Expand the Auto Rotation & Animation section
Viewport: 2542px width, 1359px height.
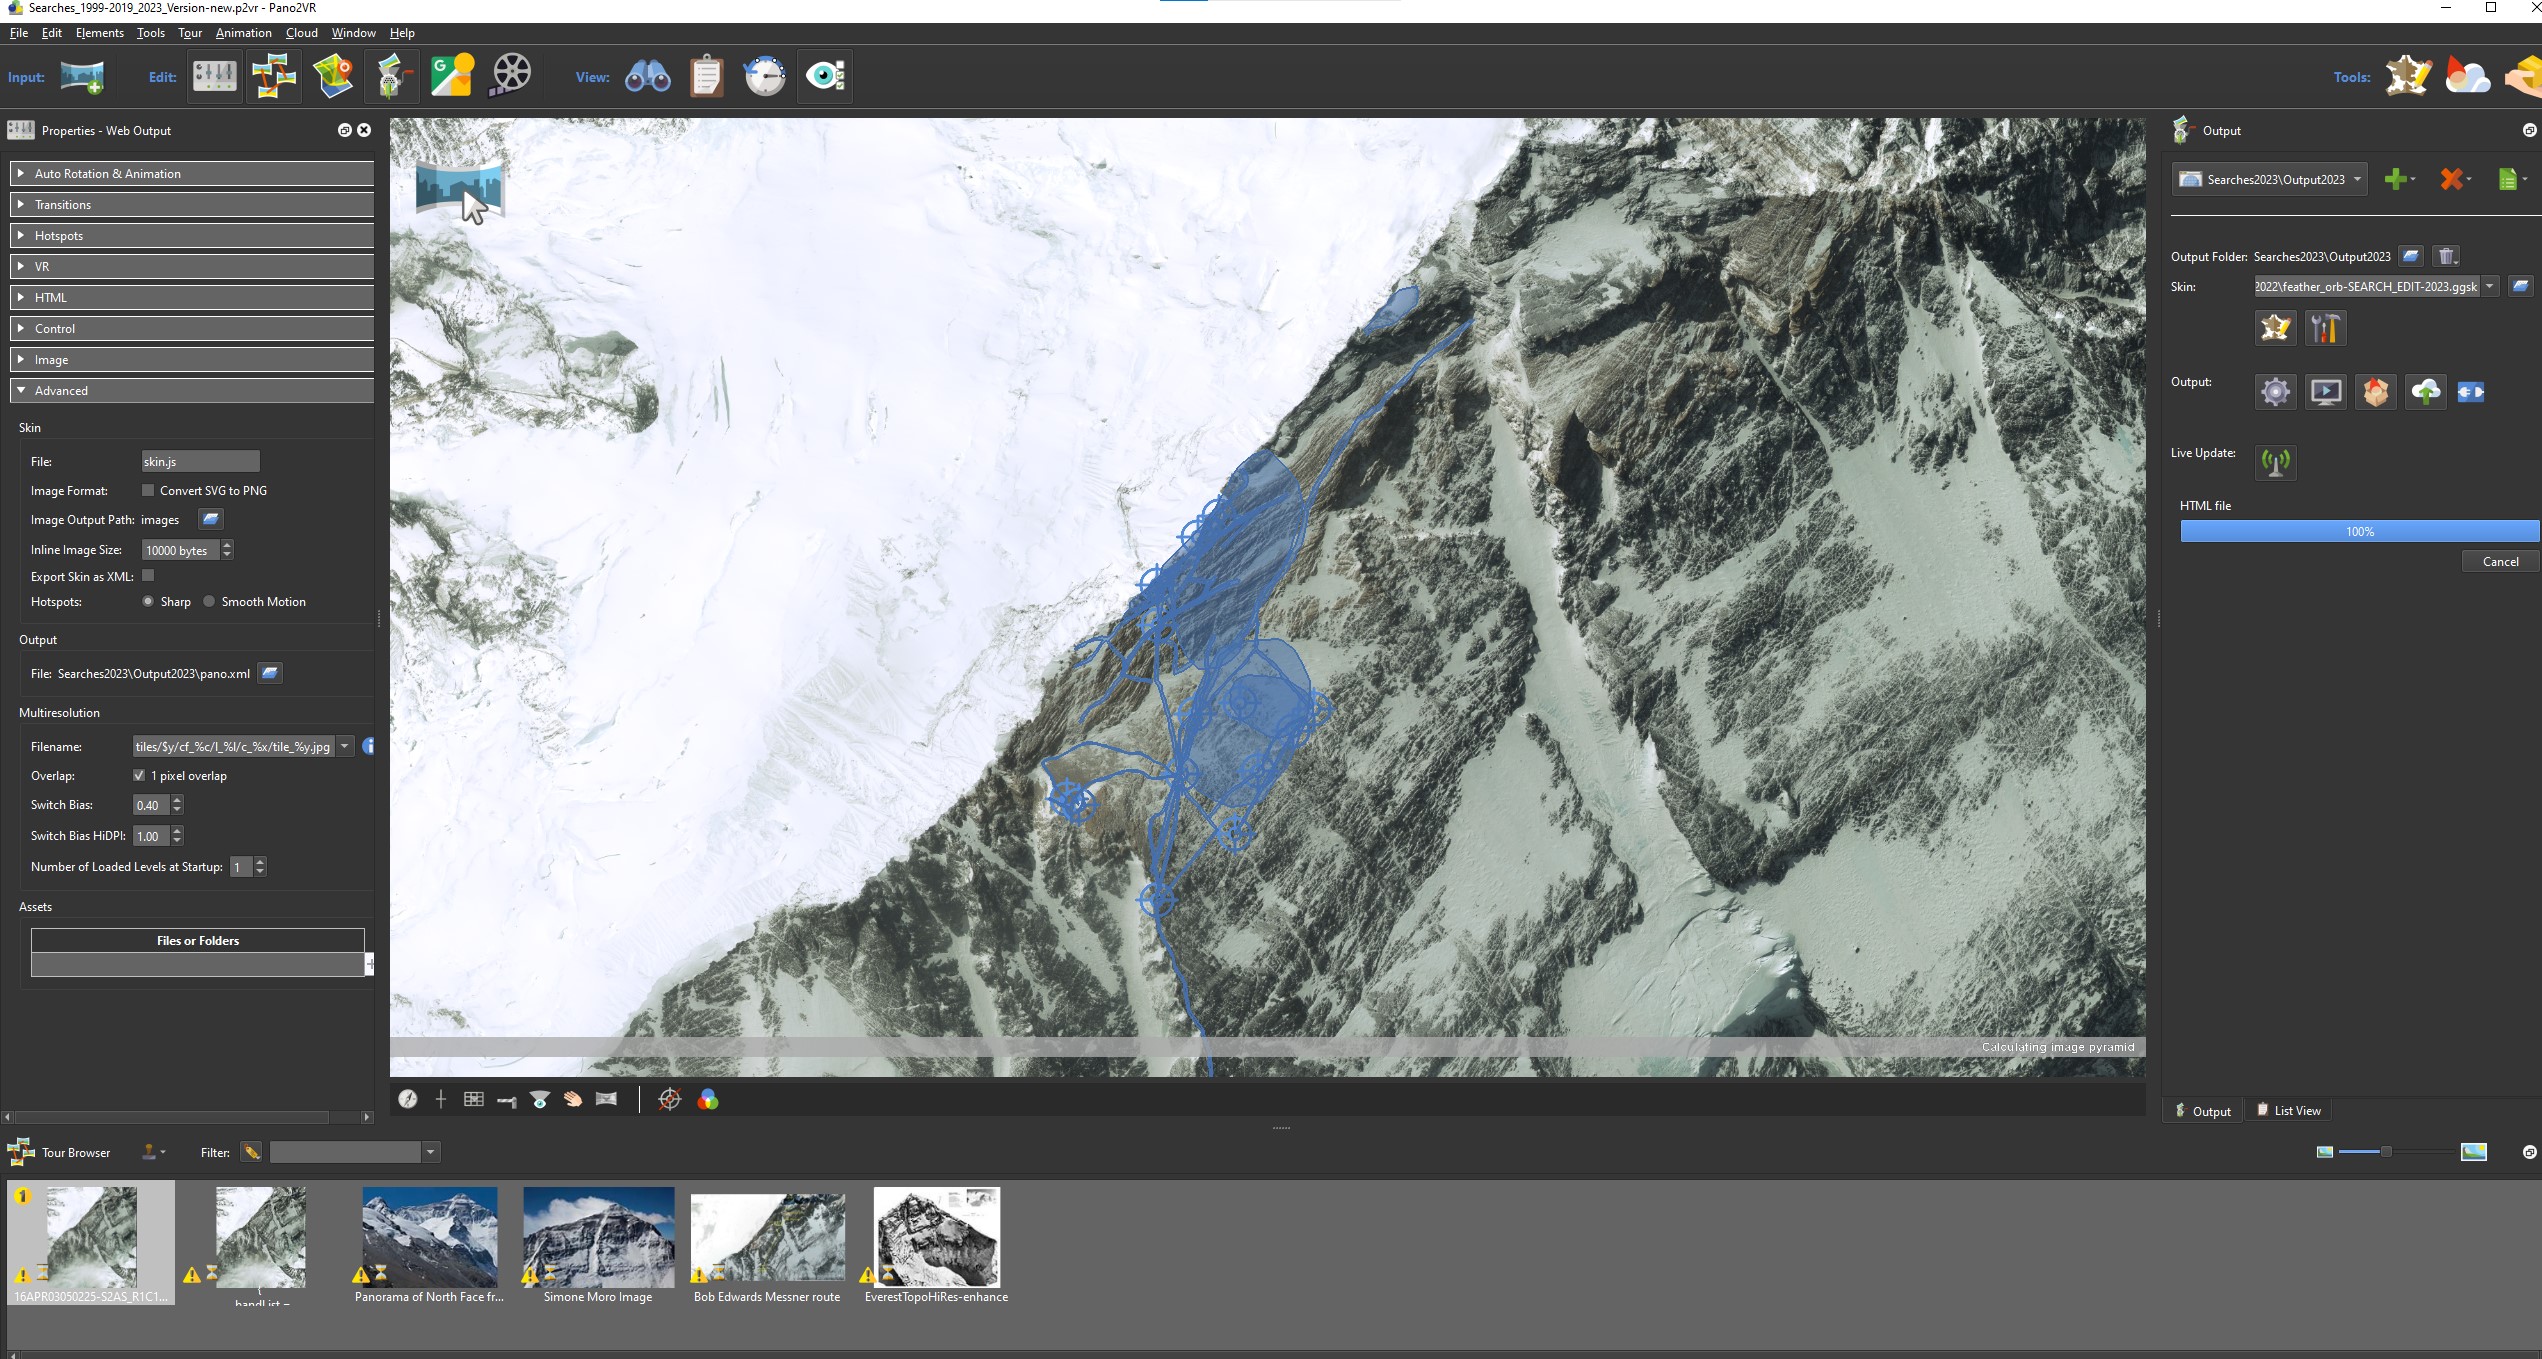192,173
